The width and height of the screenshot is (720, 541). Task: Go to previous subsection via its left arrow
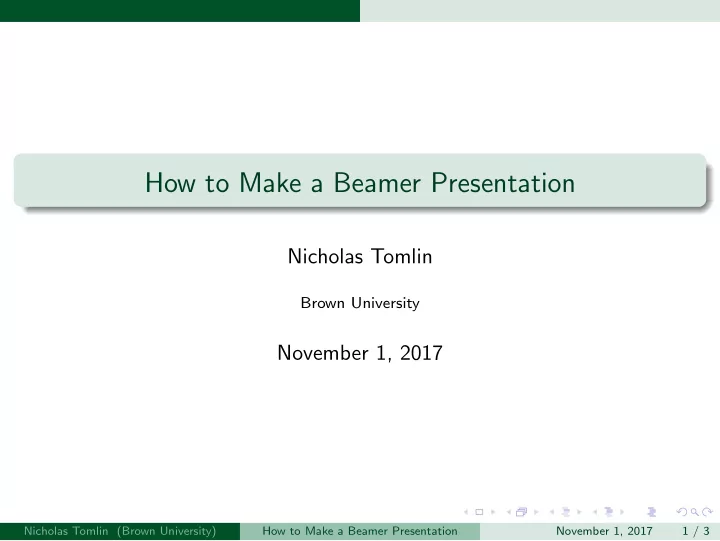[552, 512]
